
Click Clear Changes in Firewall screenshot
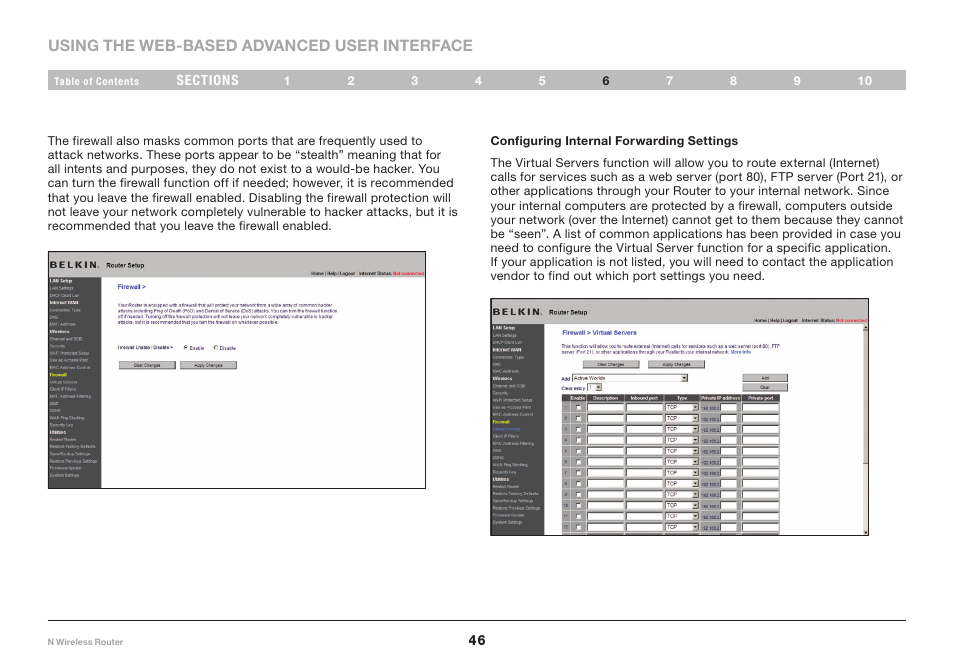click(147, 365)
